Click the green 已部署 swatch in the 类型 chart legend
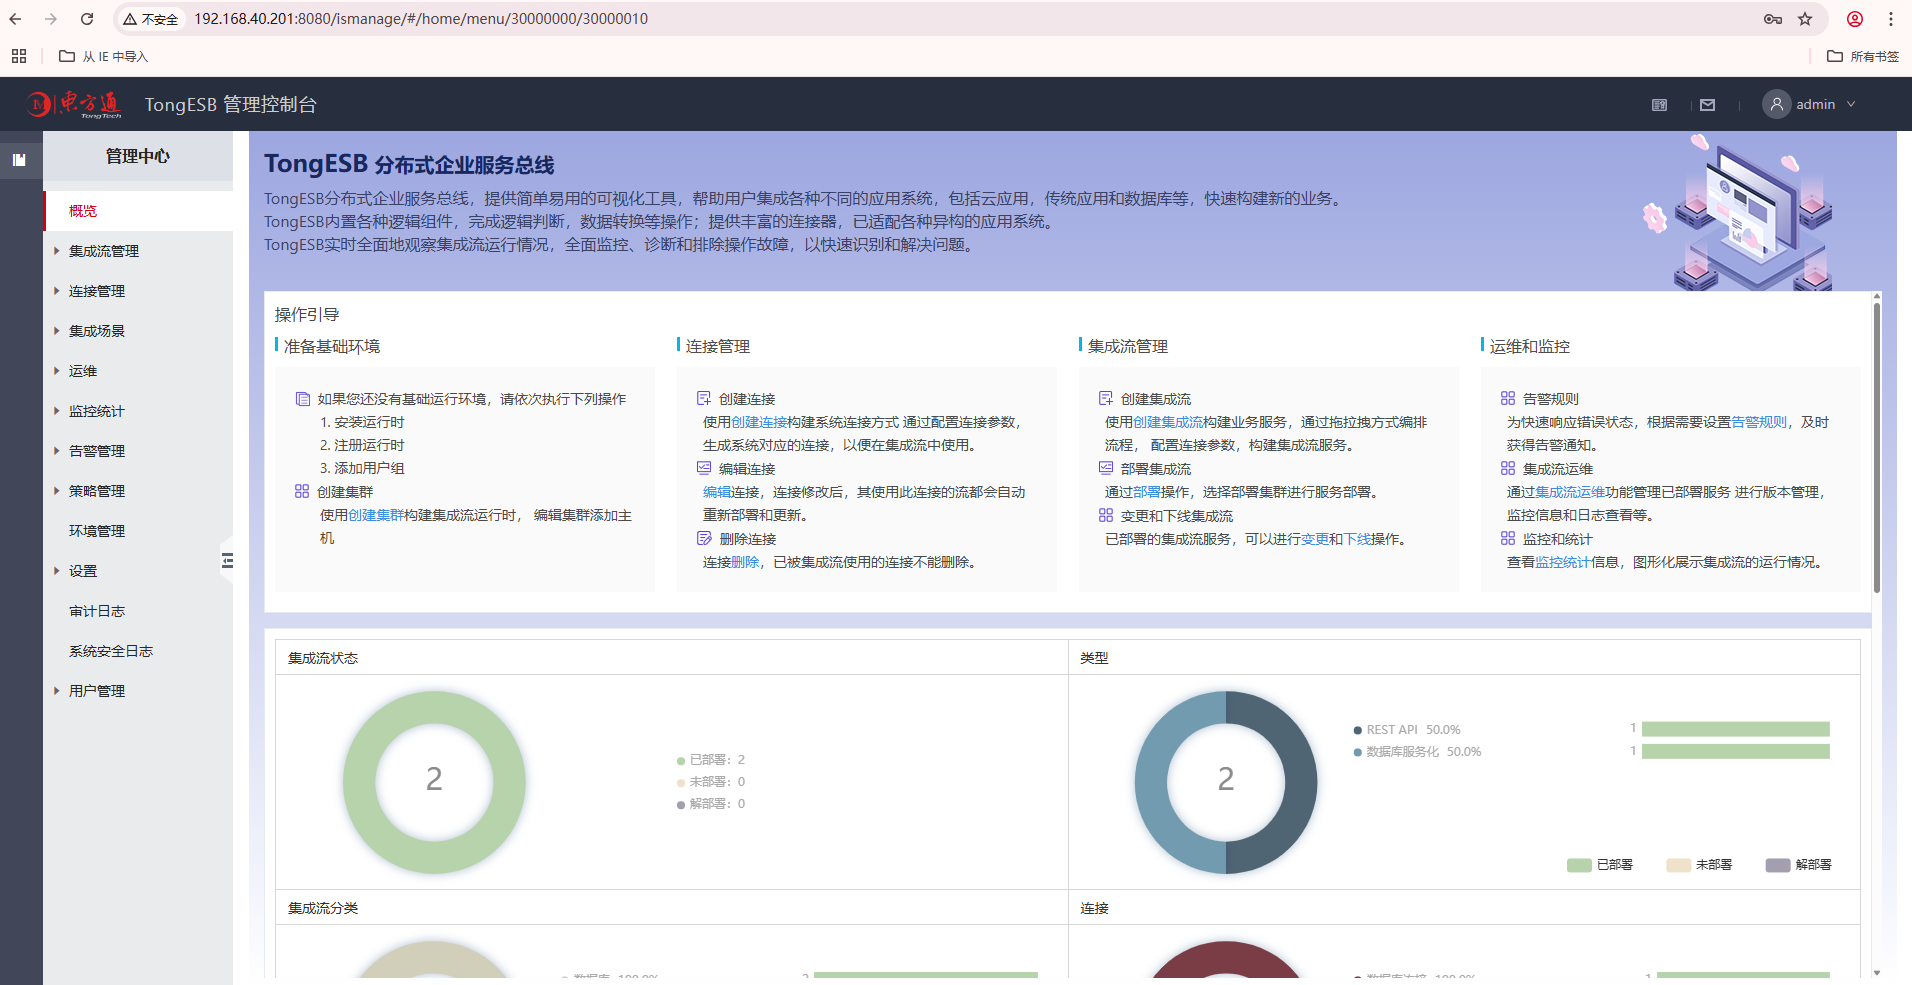Viewport: 1912px width, 985px height. (x=1579, y=865)
